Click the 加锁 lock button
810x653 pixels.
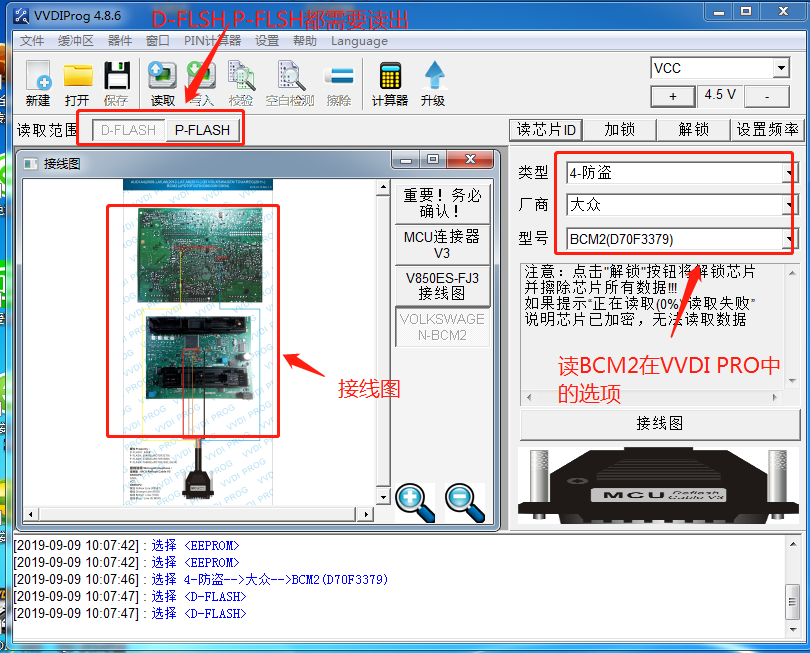click(x=620, y=130)
